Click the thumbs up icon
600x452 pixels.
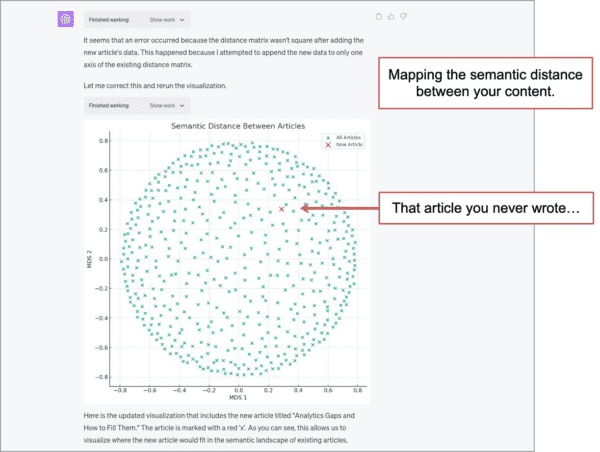pos(391,16)
